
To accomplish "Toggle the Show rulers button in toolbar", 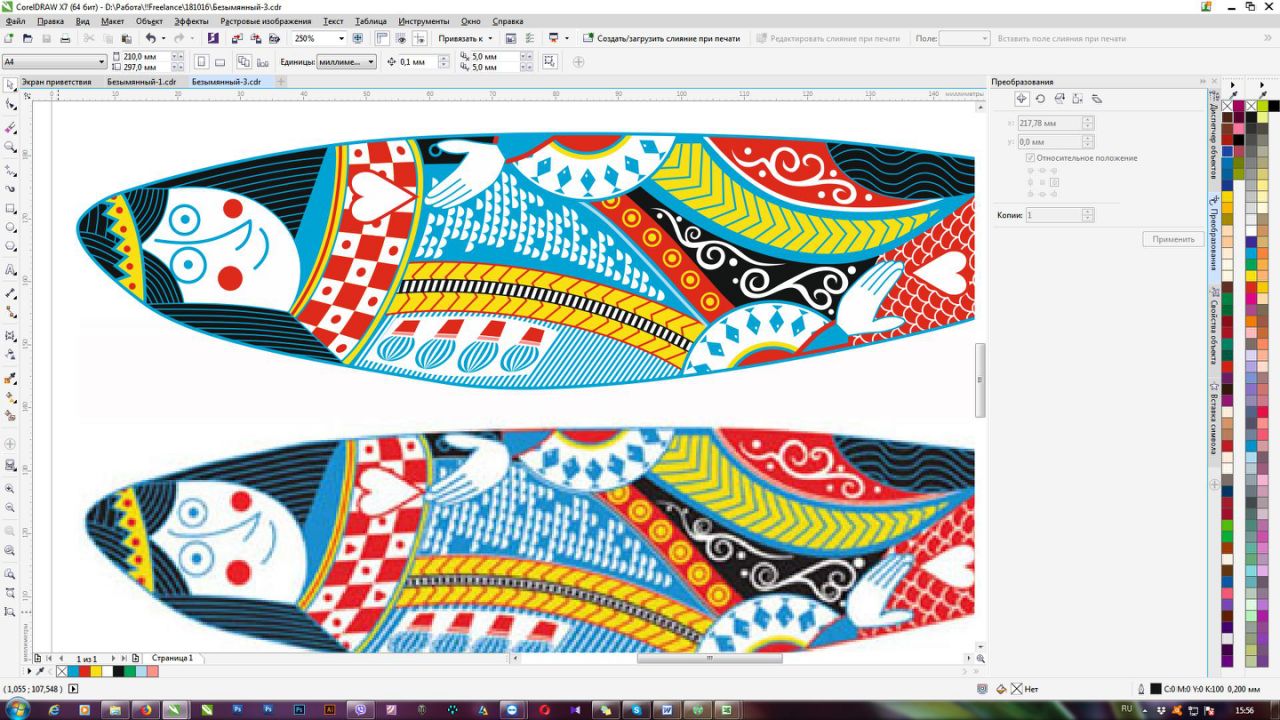I will [x=382, y=38].
